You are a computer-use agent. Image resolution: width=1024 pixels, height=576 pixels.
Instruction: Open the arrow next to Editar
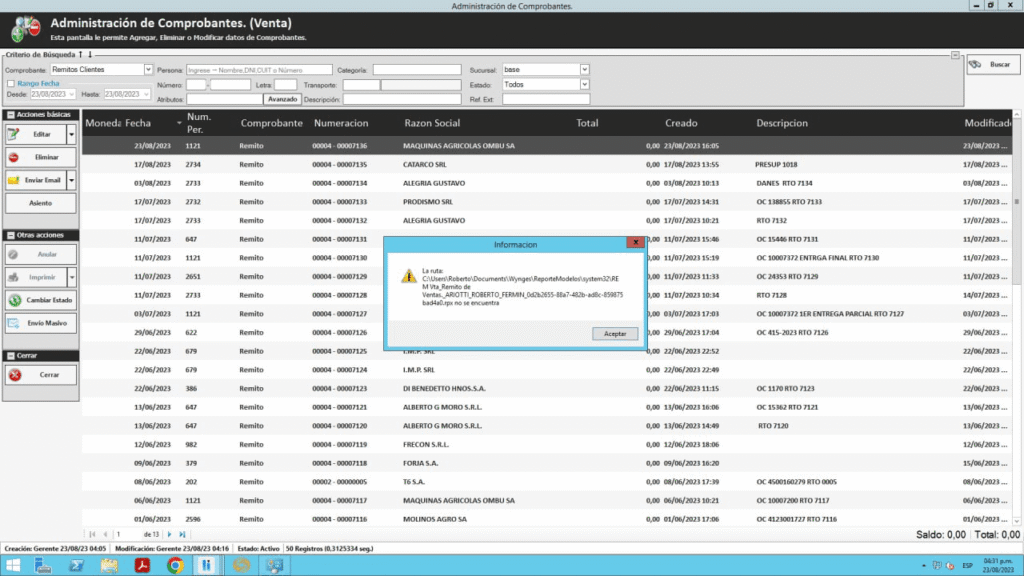(x=71, y=134)
